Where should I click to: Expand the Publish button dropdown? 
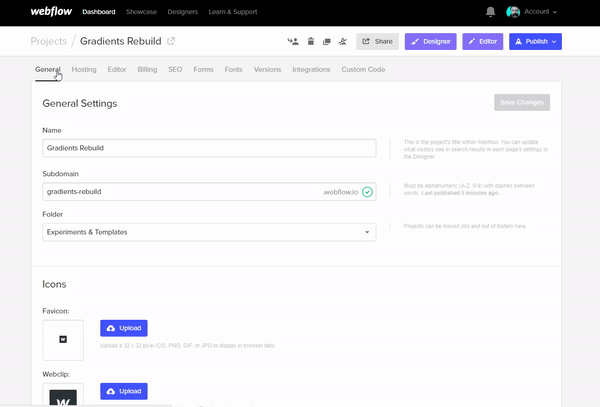click(554, 41)
